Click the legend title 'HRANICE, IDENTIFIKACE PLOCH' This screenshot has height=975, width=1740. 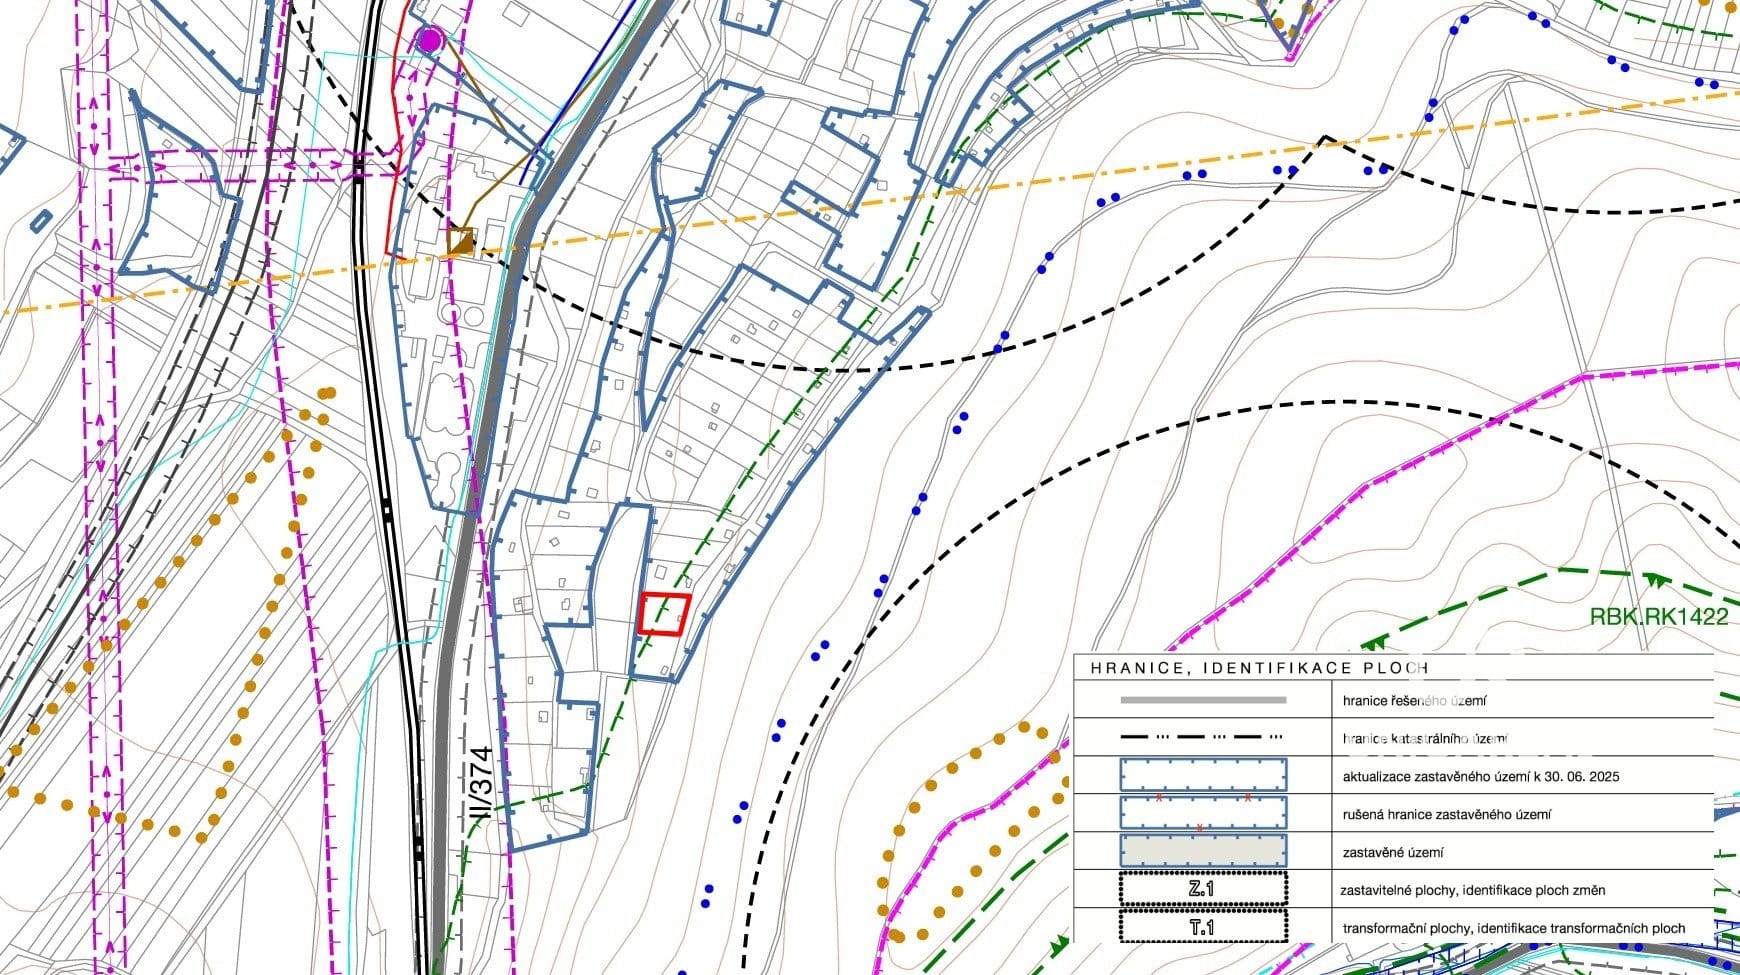1259,667
